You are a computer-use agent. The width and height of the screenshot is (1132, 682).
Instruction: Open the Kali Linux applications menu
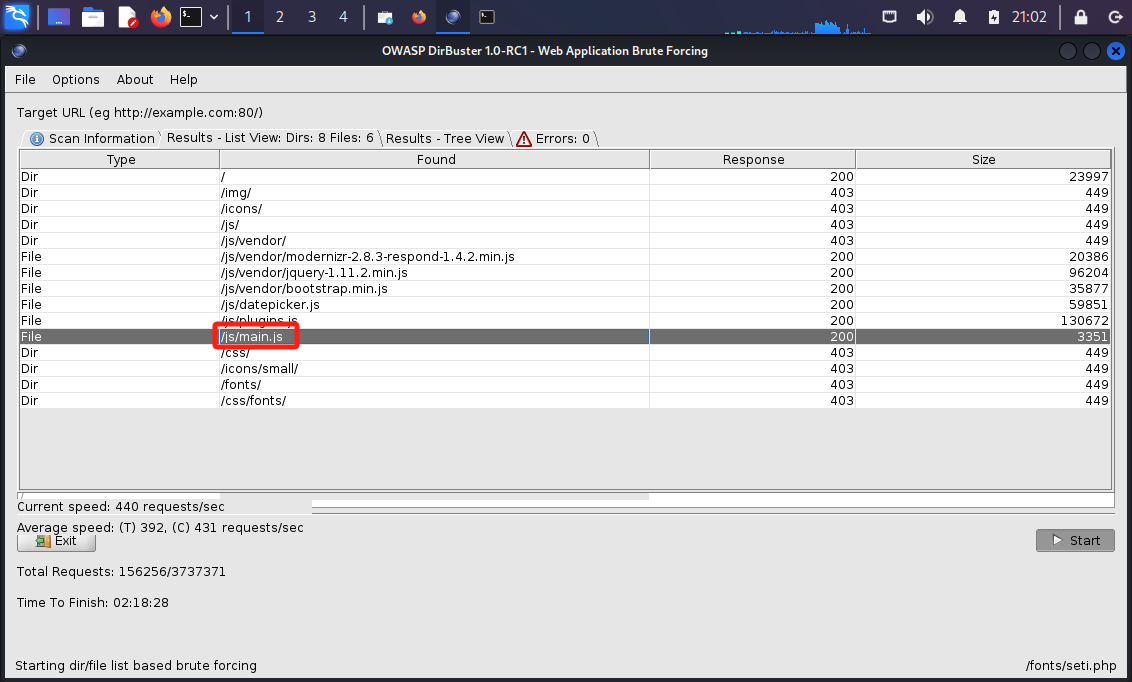[x=17, y=16]
